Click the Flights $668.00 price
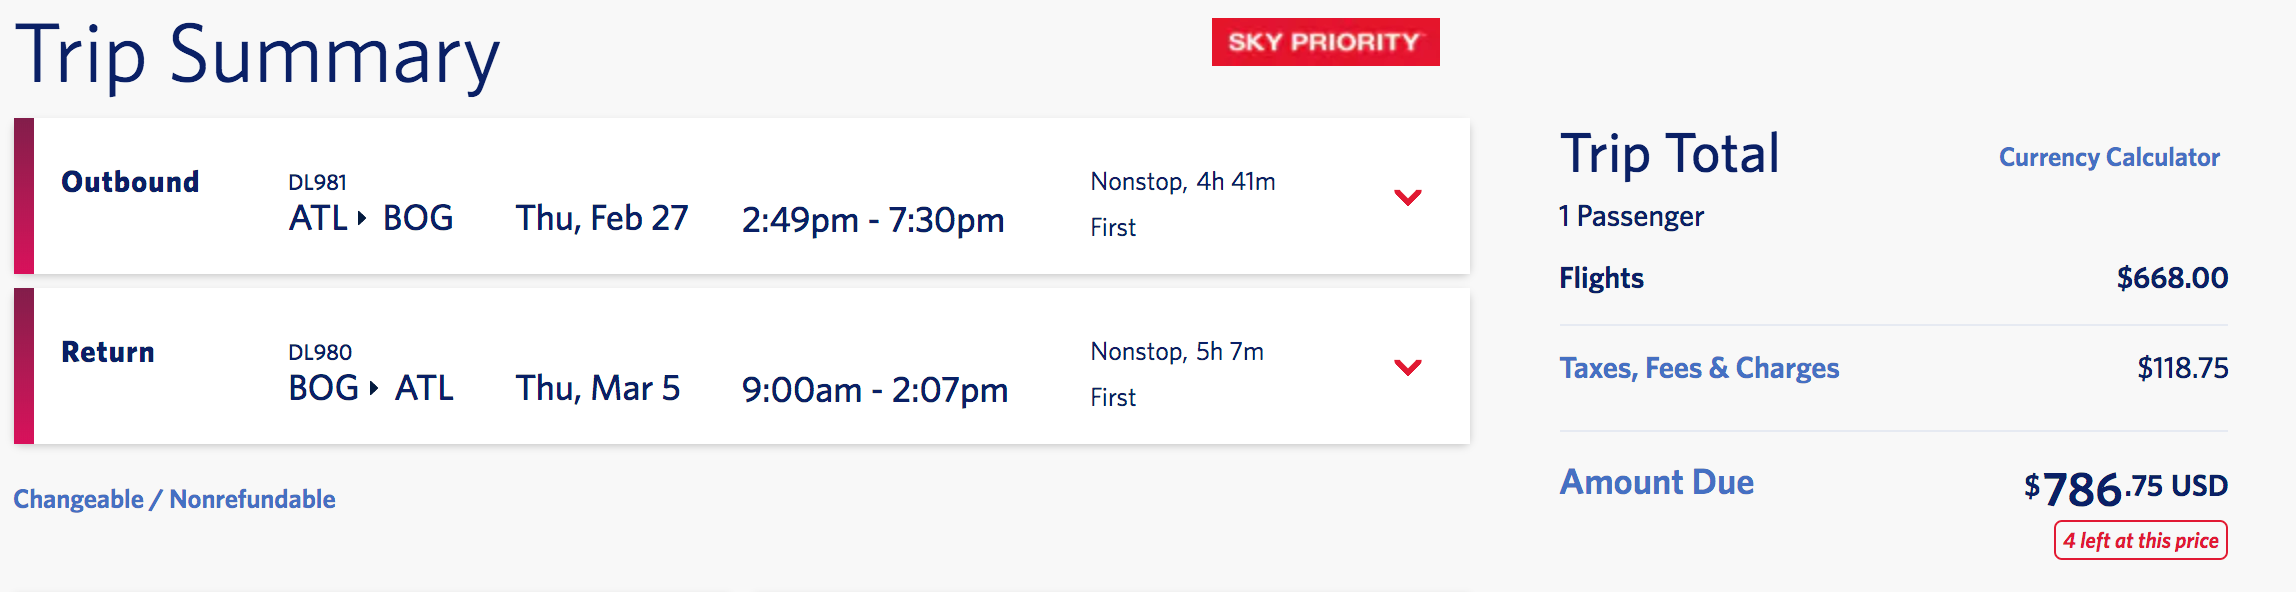 click(2172, 278)
